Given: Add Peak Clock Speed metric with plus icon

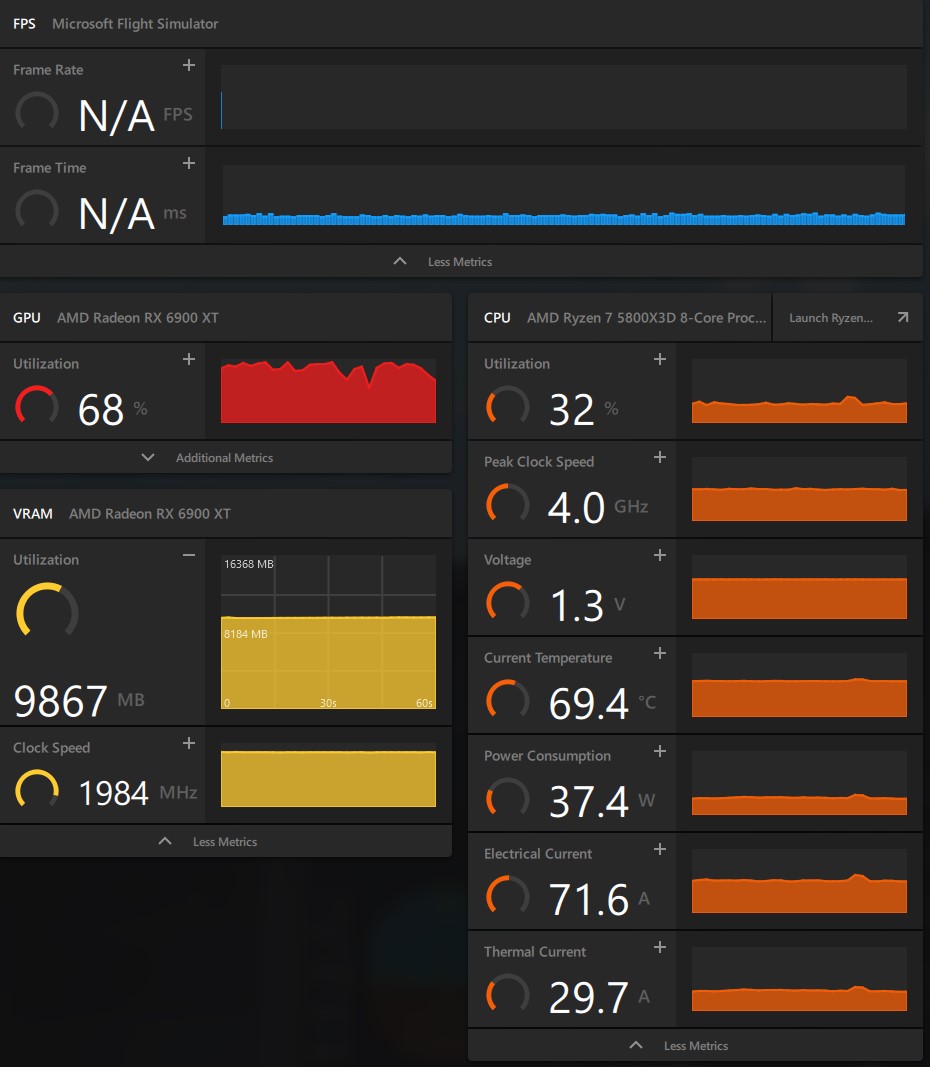Looking at the screenshot, I should [660, 457].
